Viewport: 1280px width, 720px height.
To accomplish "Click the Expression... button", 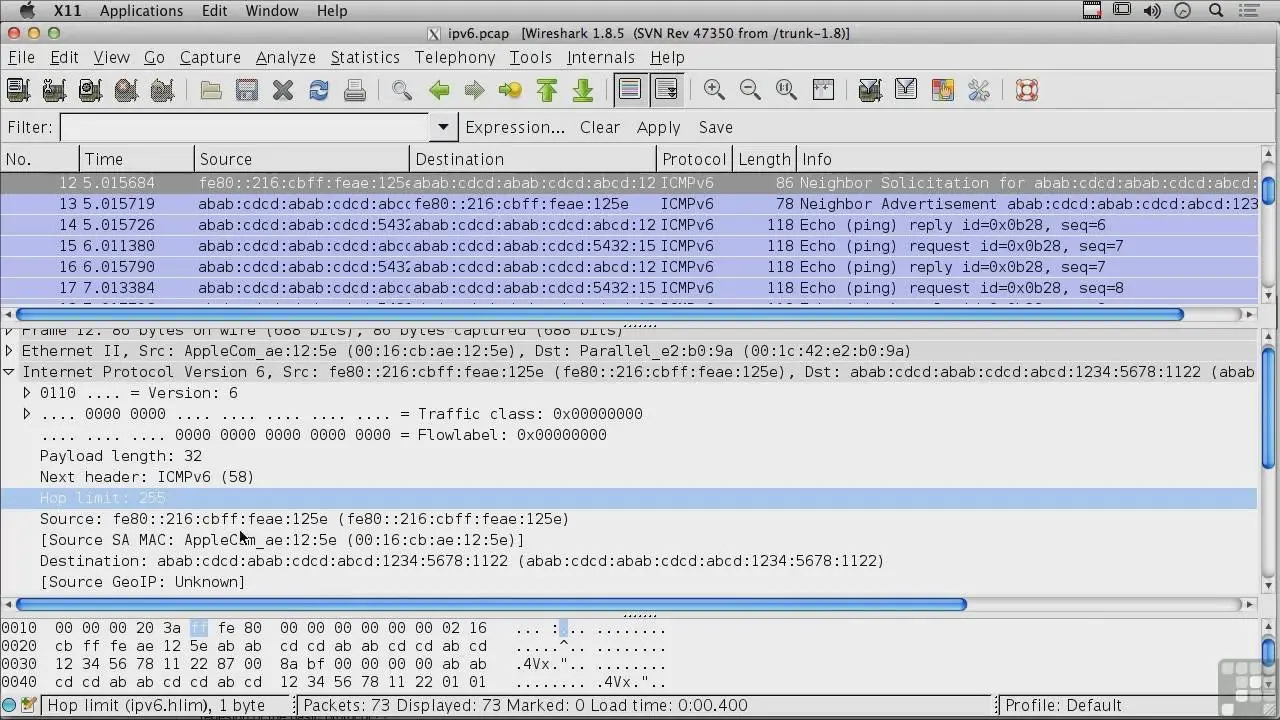I will [515, 127].
